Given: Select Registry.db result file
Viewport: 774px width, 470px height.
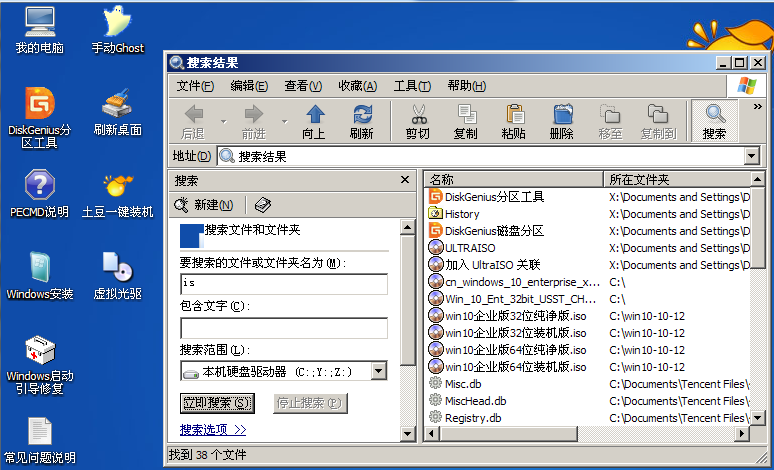Looking at the screenshot, I should pyautogui.click(x=465, y=418).
